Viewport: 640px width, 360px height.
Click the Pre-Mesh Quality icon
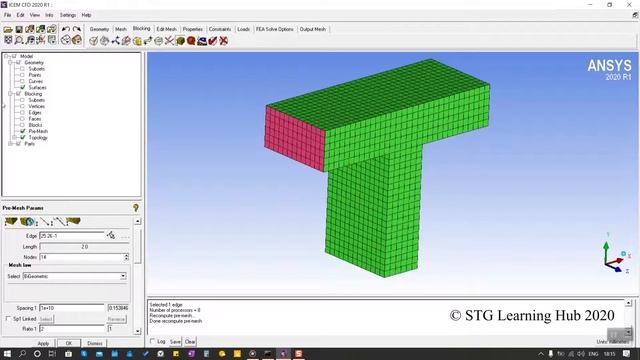tap(191, 41)
